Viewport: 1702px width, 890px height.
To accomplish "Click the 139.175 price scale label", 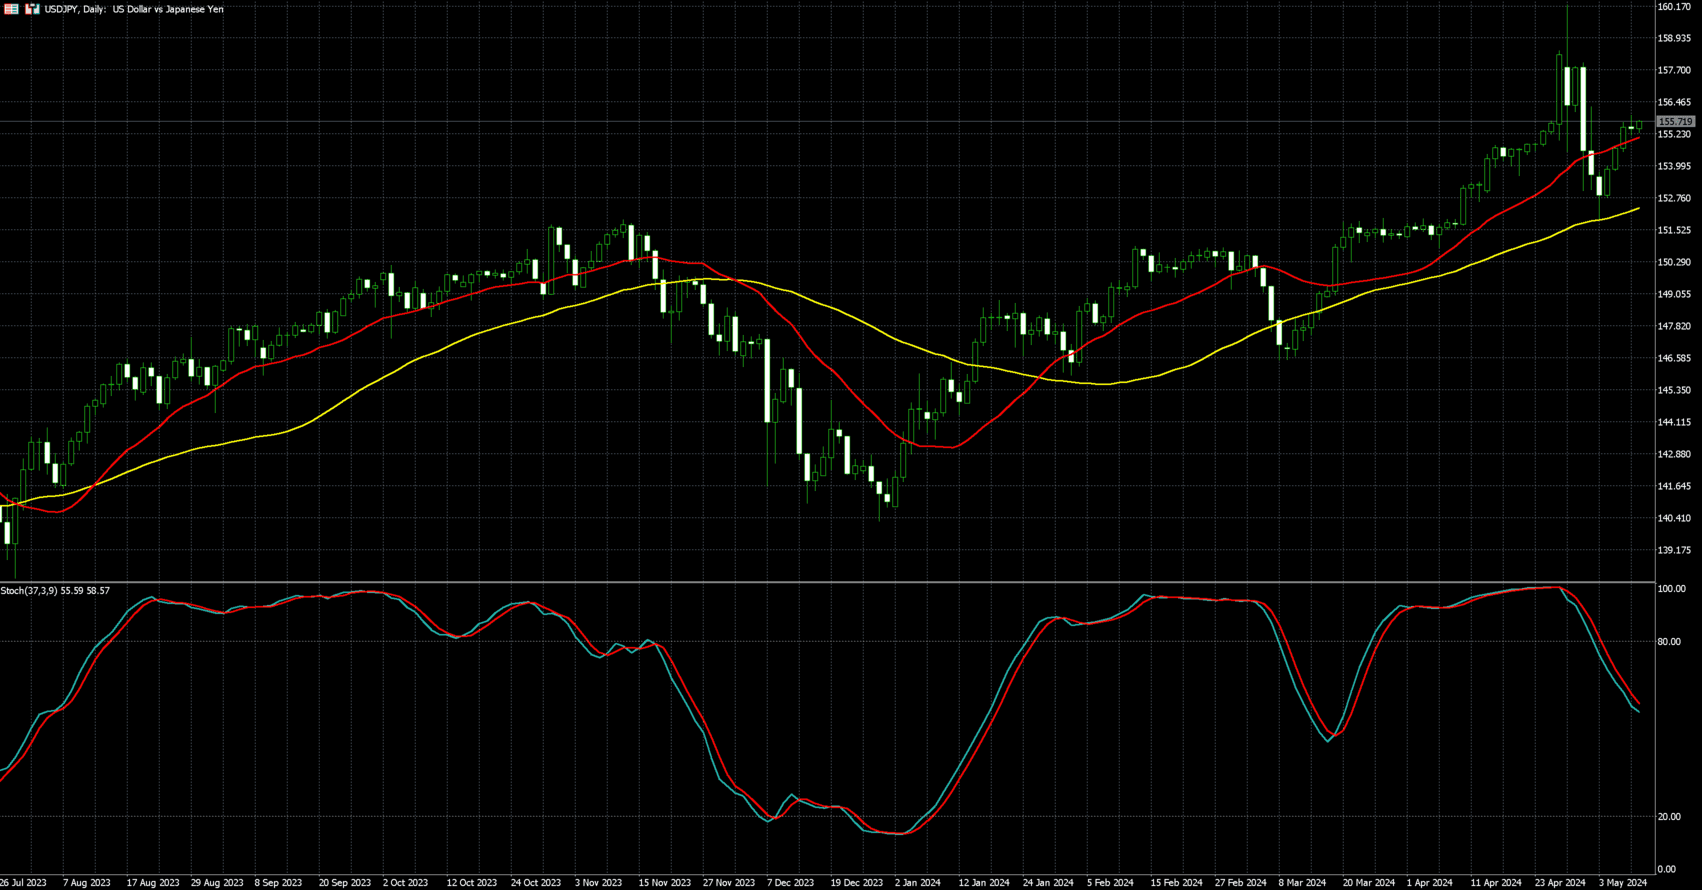I will click(x=1674, y=550).
